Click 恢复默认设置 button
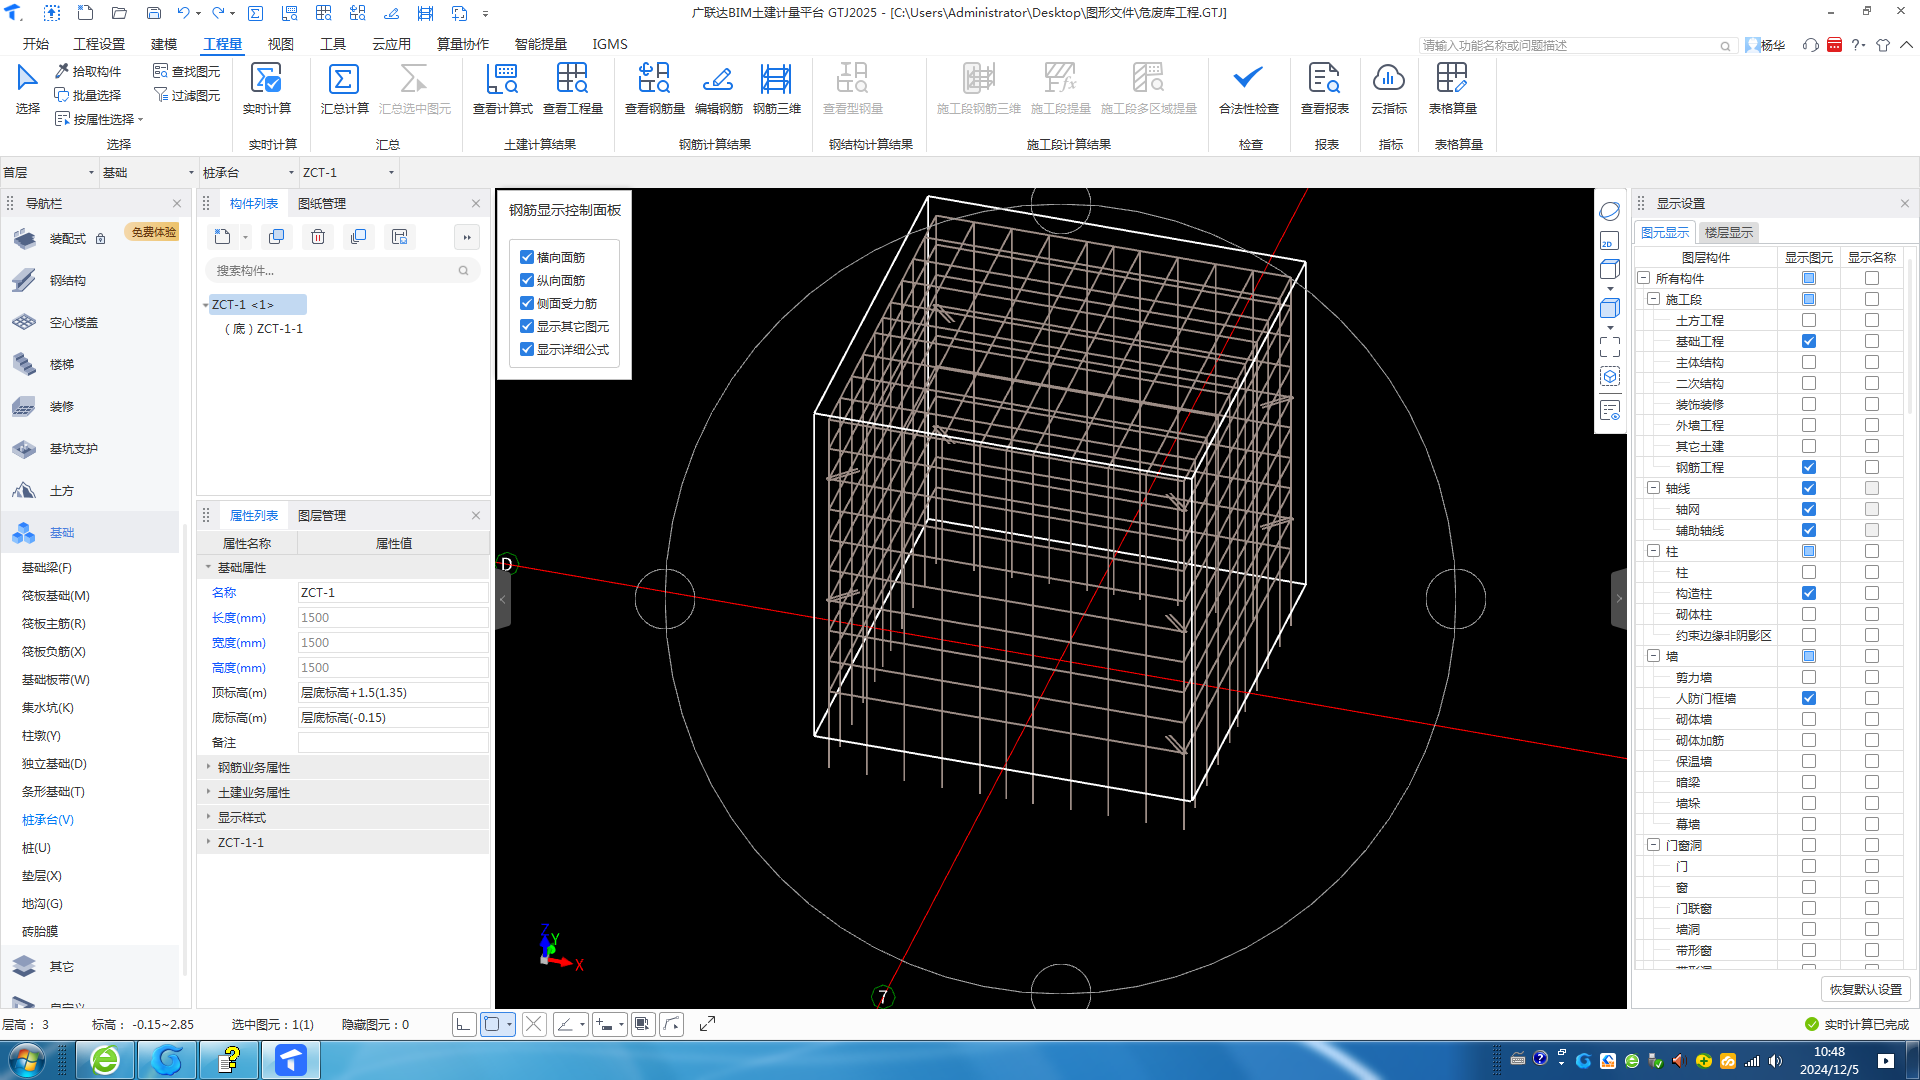This screenshot has height=1080, width=1920. (x=1865, y=989)
